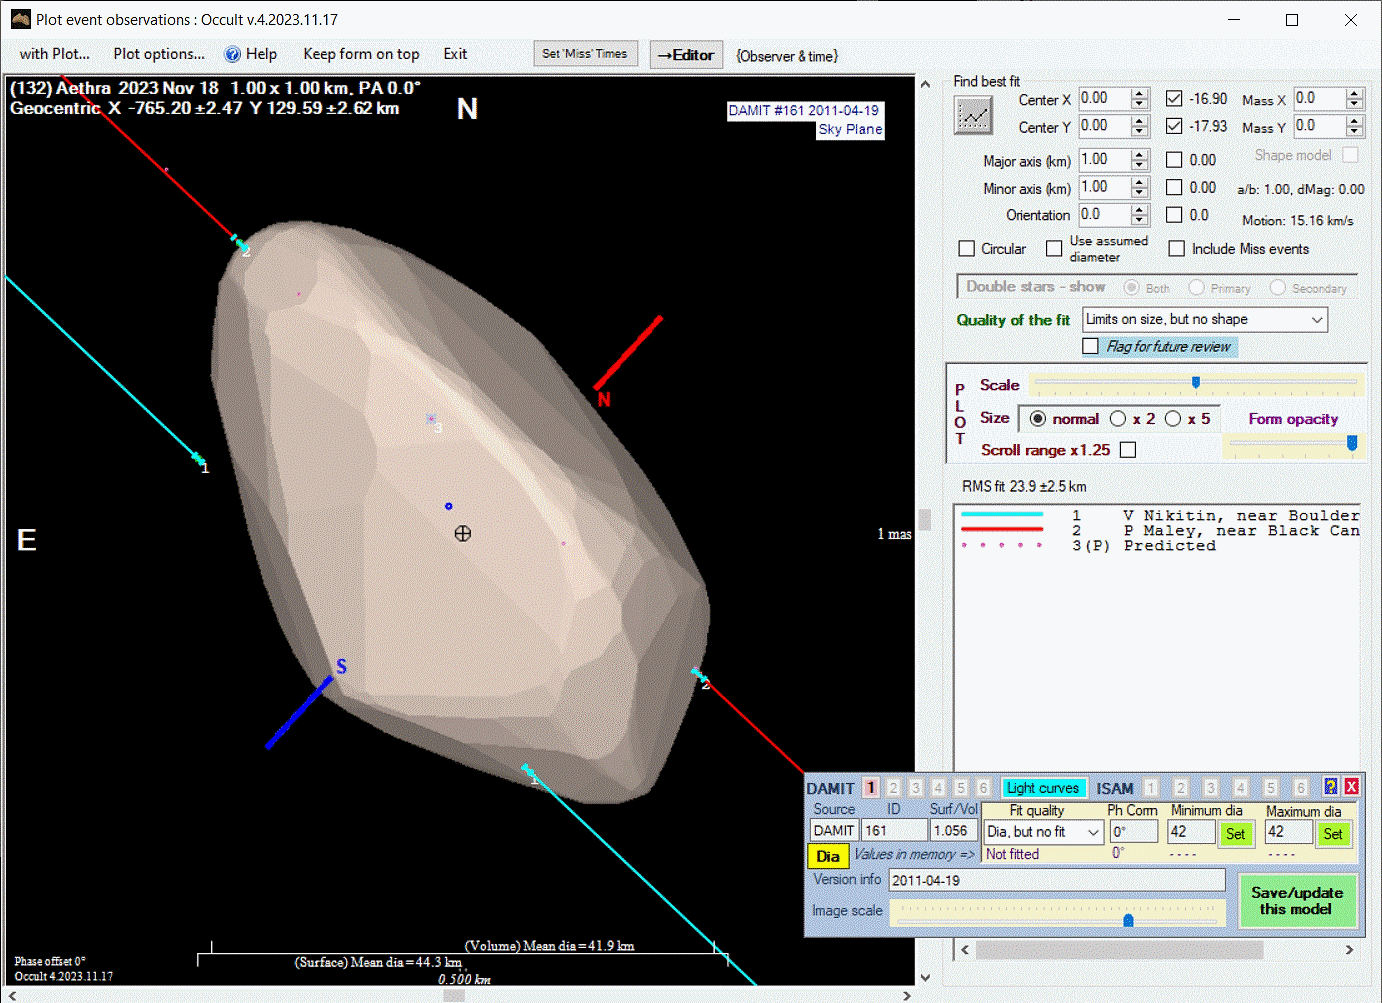Select the x 2 size radio button

[1118, 419]
